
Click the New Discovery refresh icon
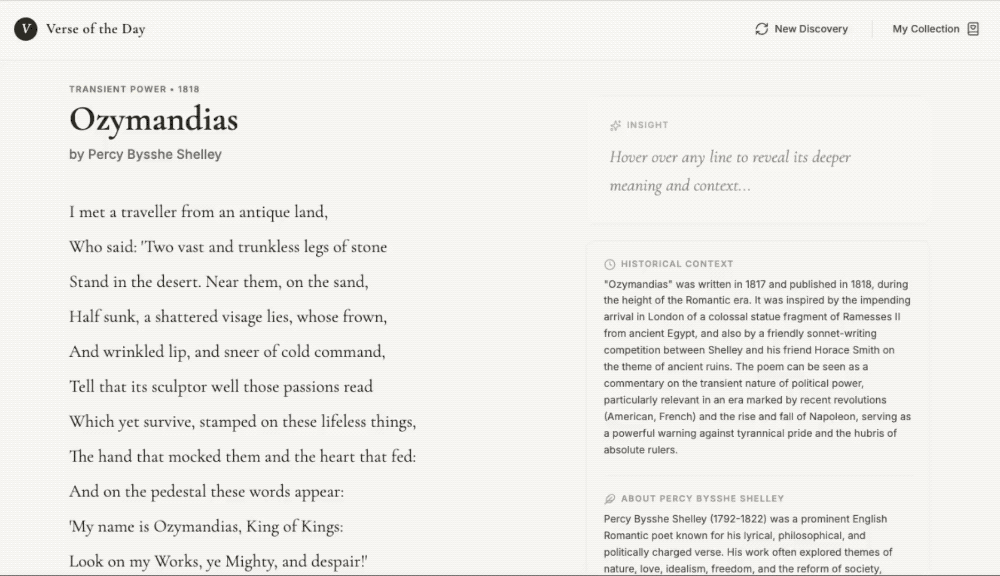(x=762, y=29)
